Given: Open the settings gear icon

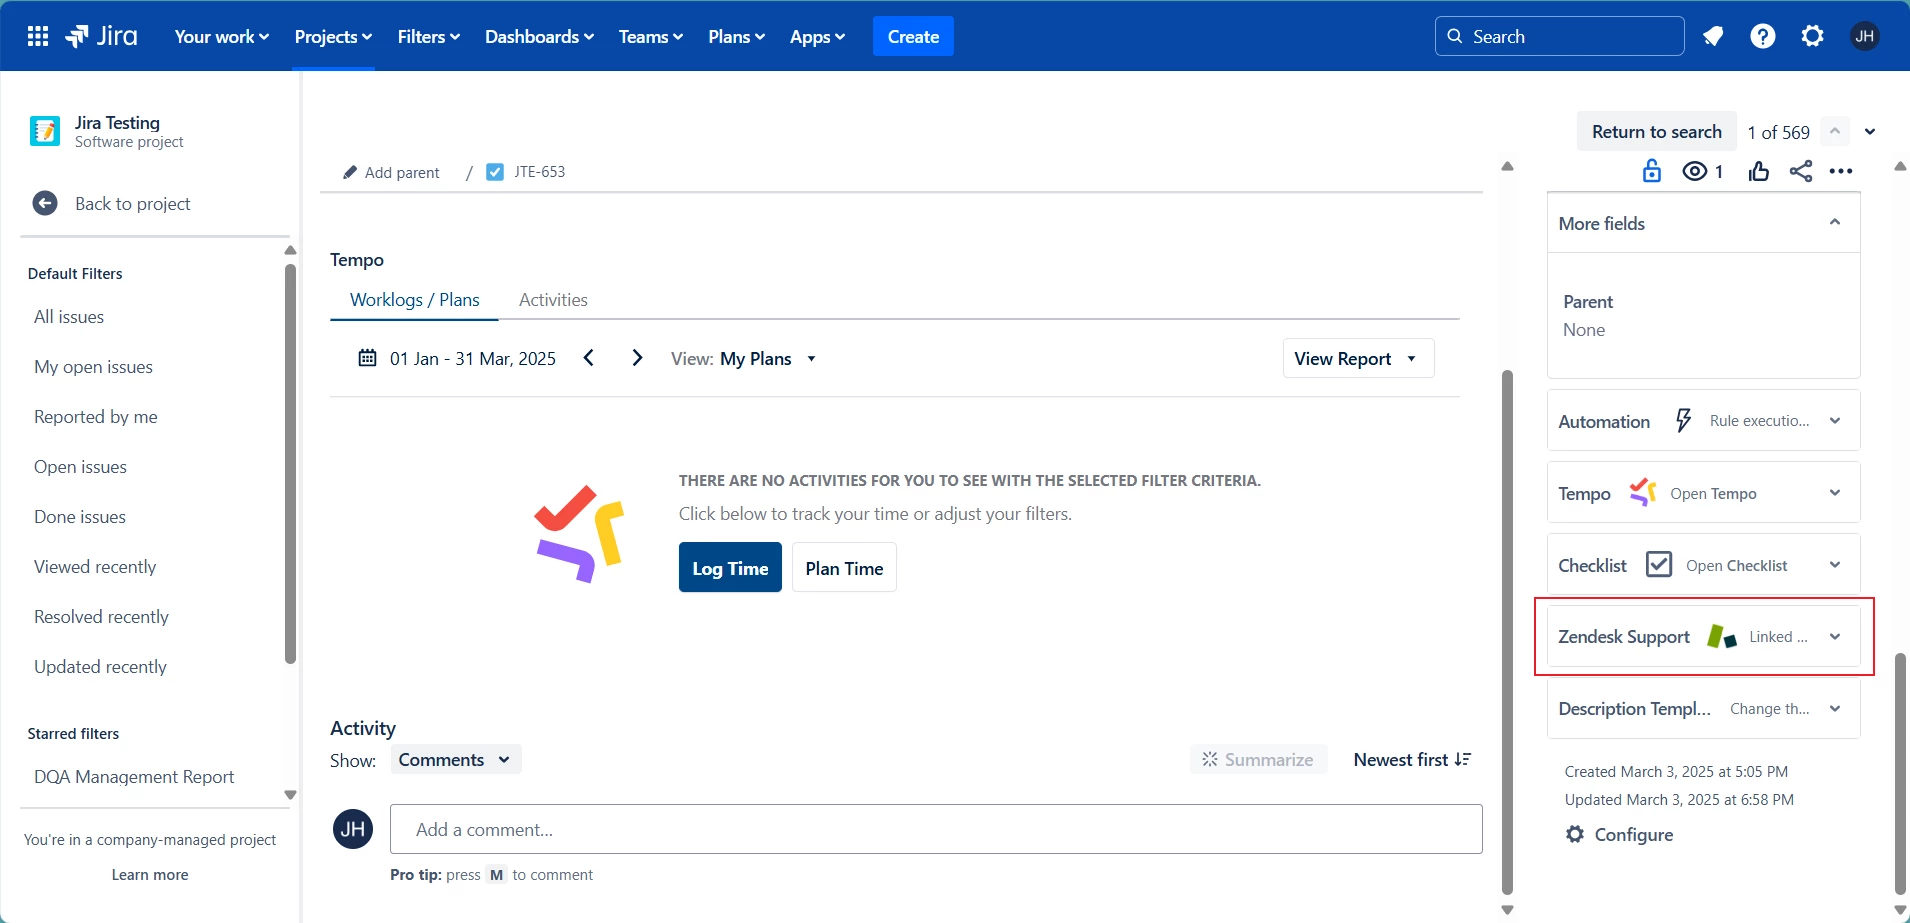Looking at the screenshot, I should click(x=1812, y=36).
